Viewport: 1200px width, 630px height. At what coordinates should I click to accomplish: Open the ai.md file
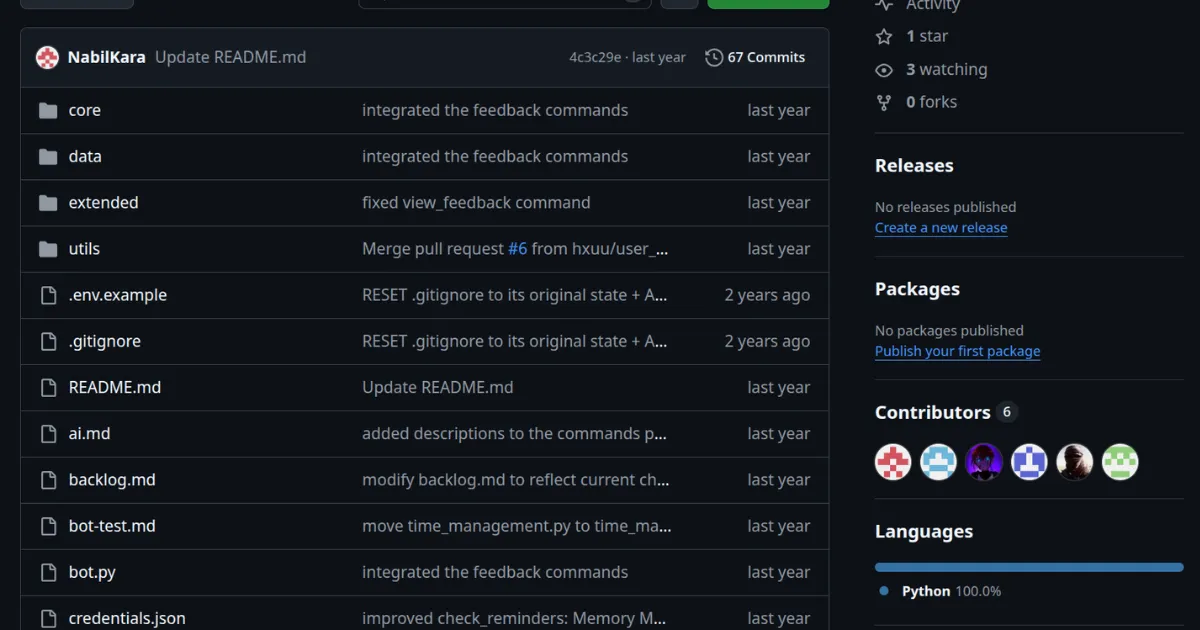[89, 434]
